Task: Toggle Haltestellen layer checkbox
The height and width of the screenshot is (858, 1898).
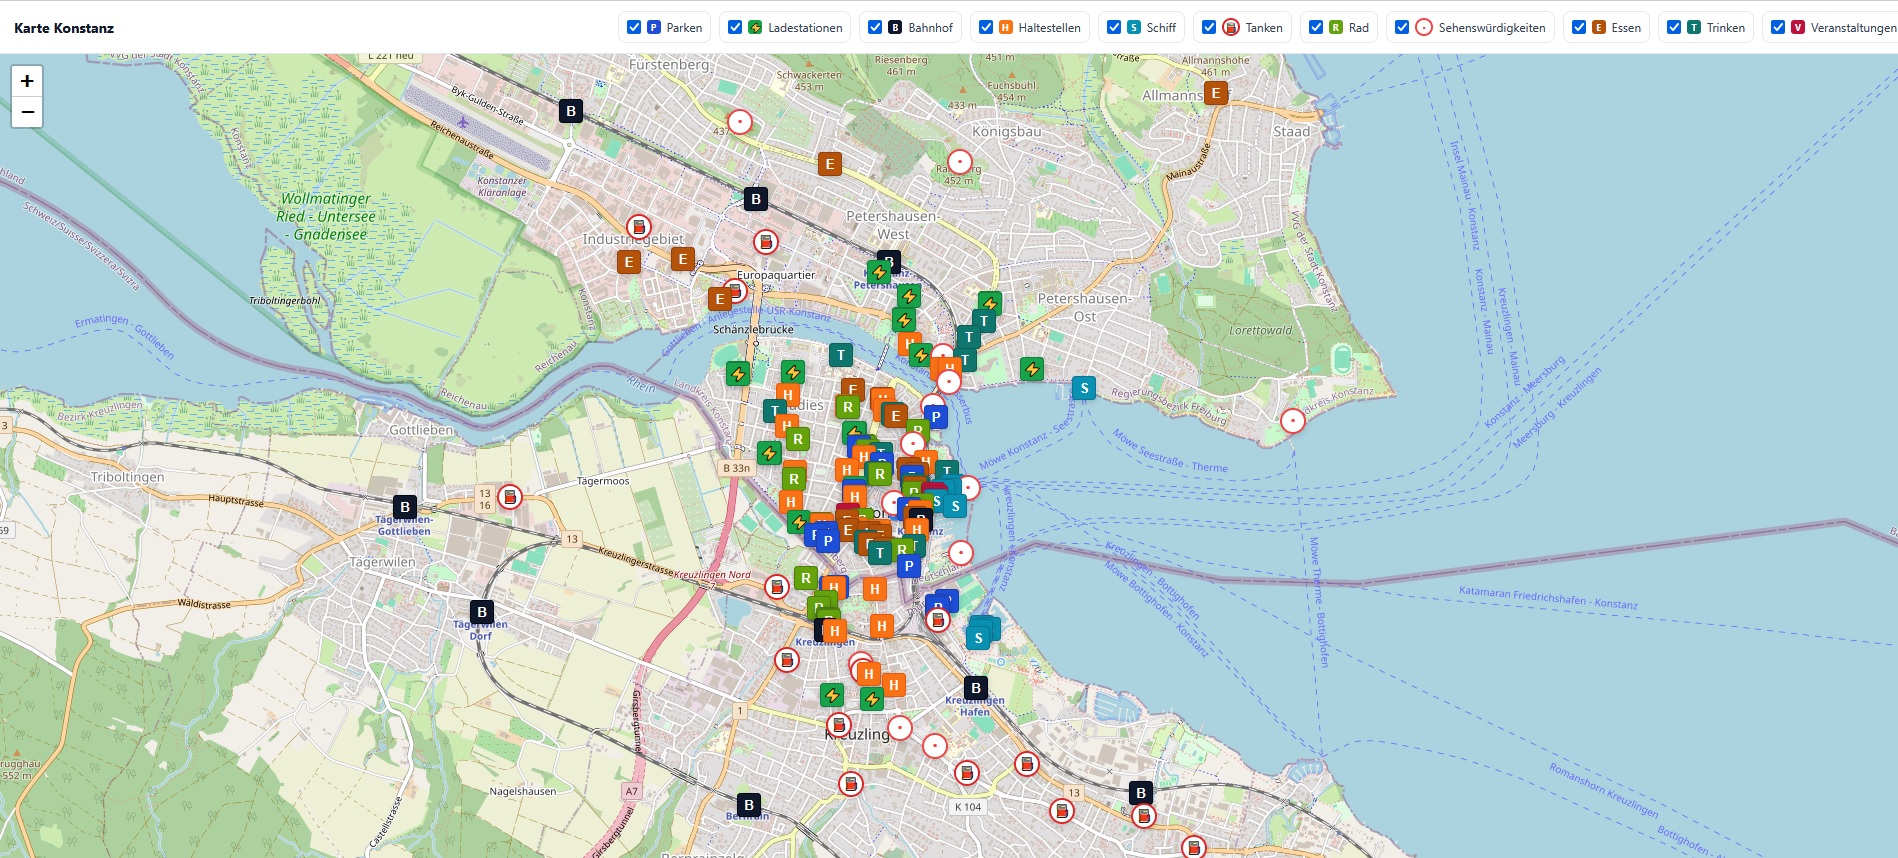Action: tap(986, 27)
